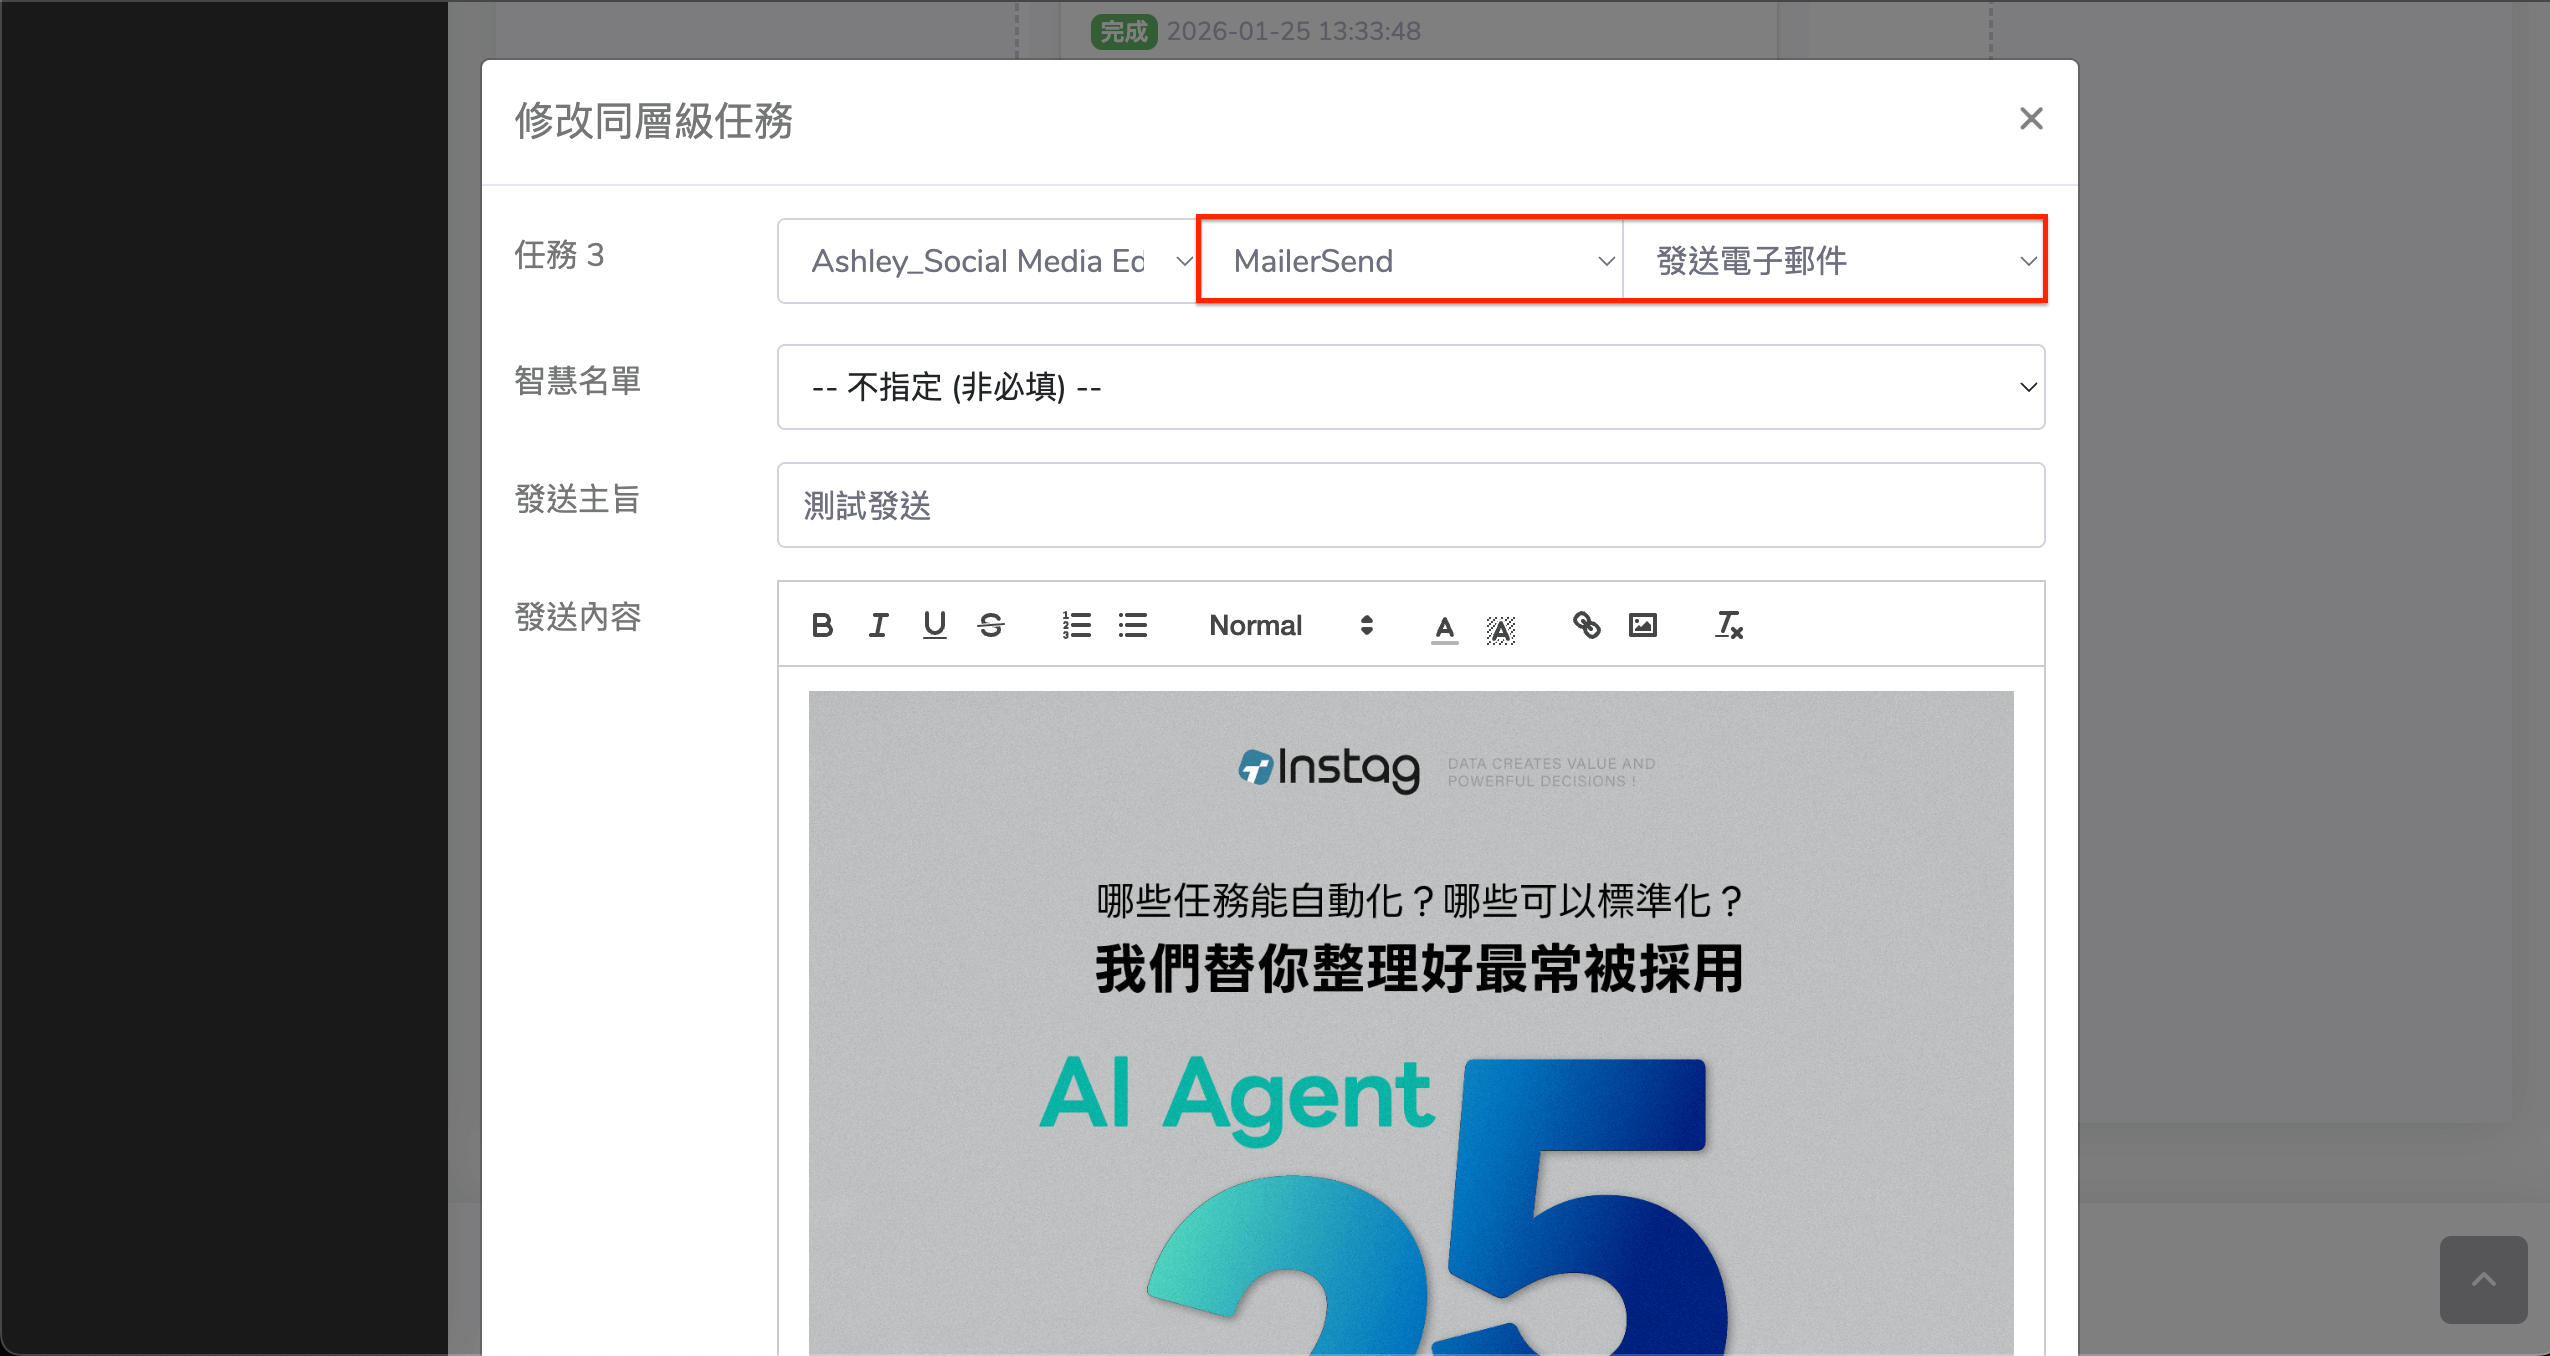Toggle underline formatting button
This screenshot has width=2550, height=1356.
pyautogui.click(x=934, y=625)
